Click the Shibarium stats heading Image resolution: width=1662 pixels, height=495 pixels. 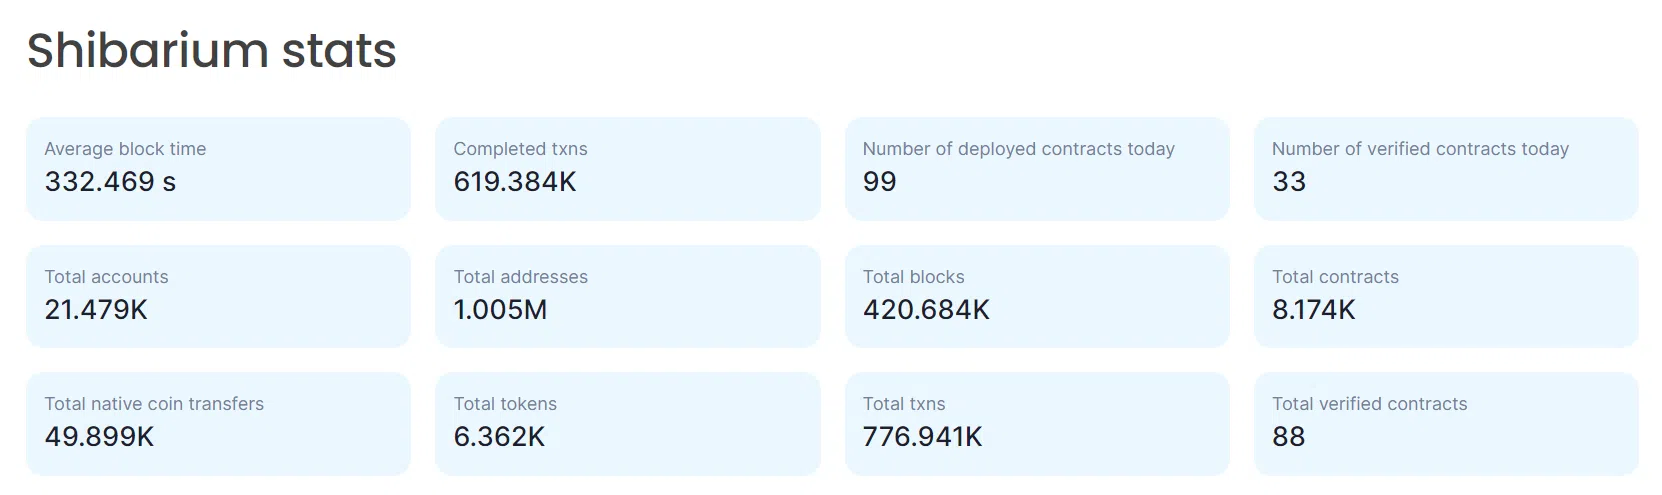[211, 50]
